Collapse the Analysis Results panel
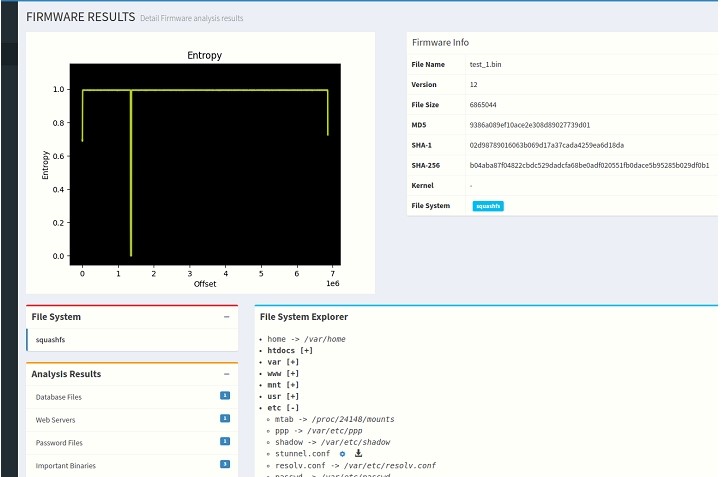The width and height of the screenshot is (728, 477). point(227,374)
